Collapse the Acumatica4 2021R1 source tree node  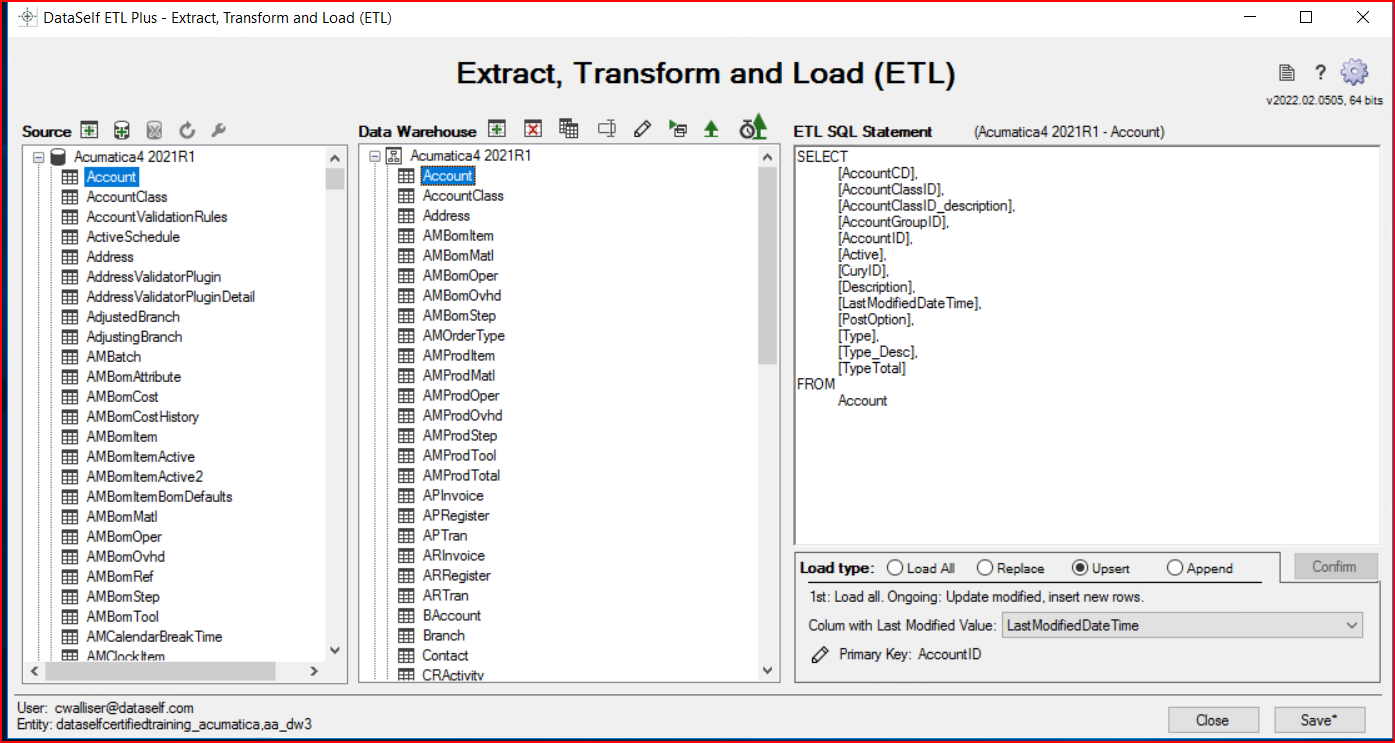(38, 157)
